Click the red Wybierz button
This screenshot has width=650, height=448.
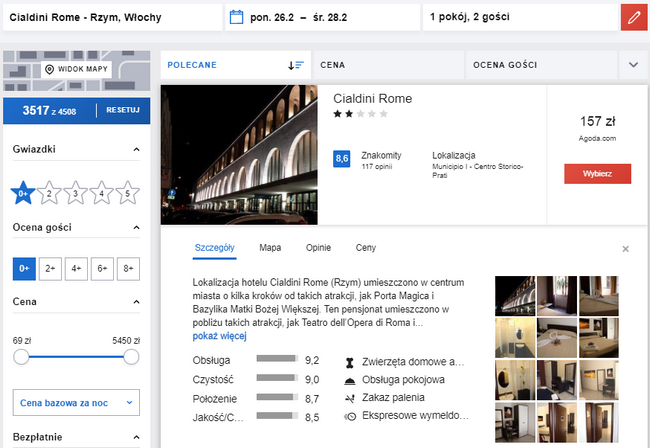[597, 174]
